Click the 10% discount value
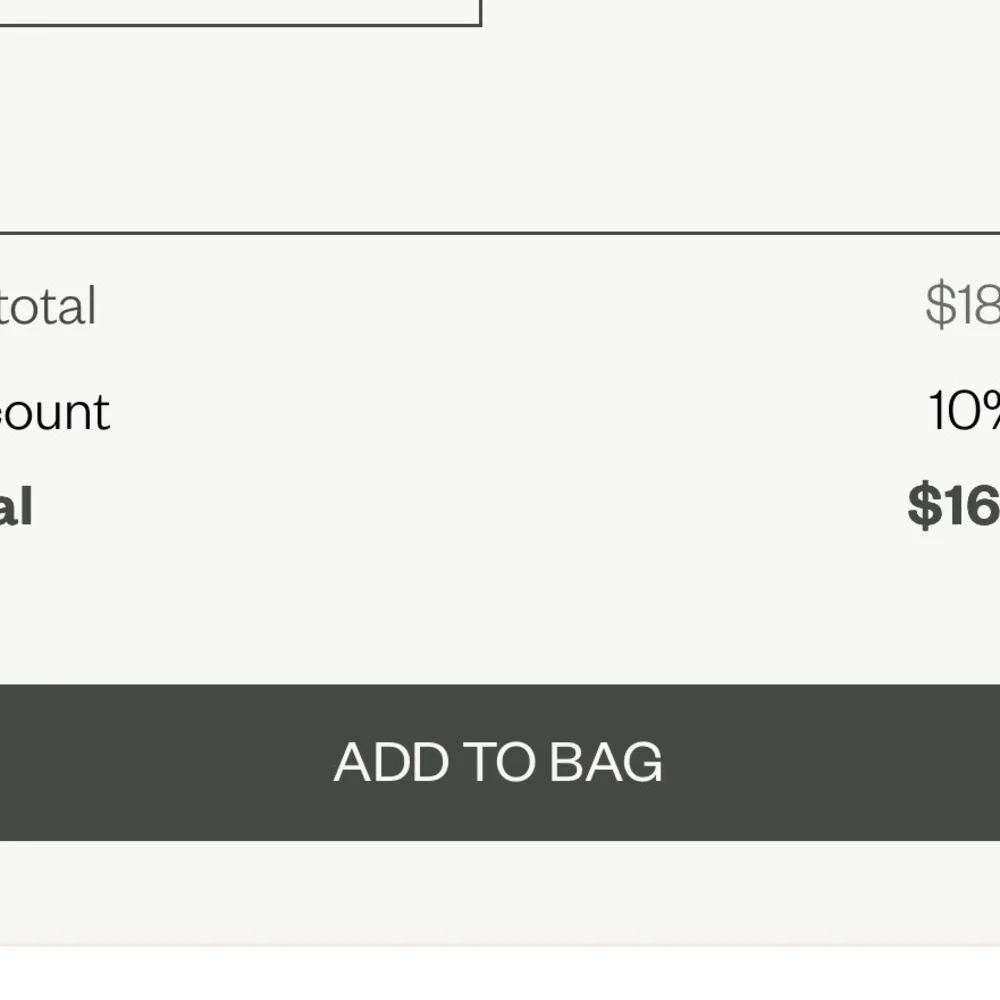 (964, 411)
